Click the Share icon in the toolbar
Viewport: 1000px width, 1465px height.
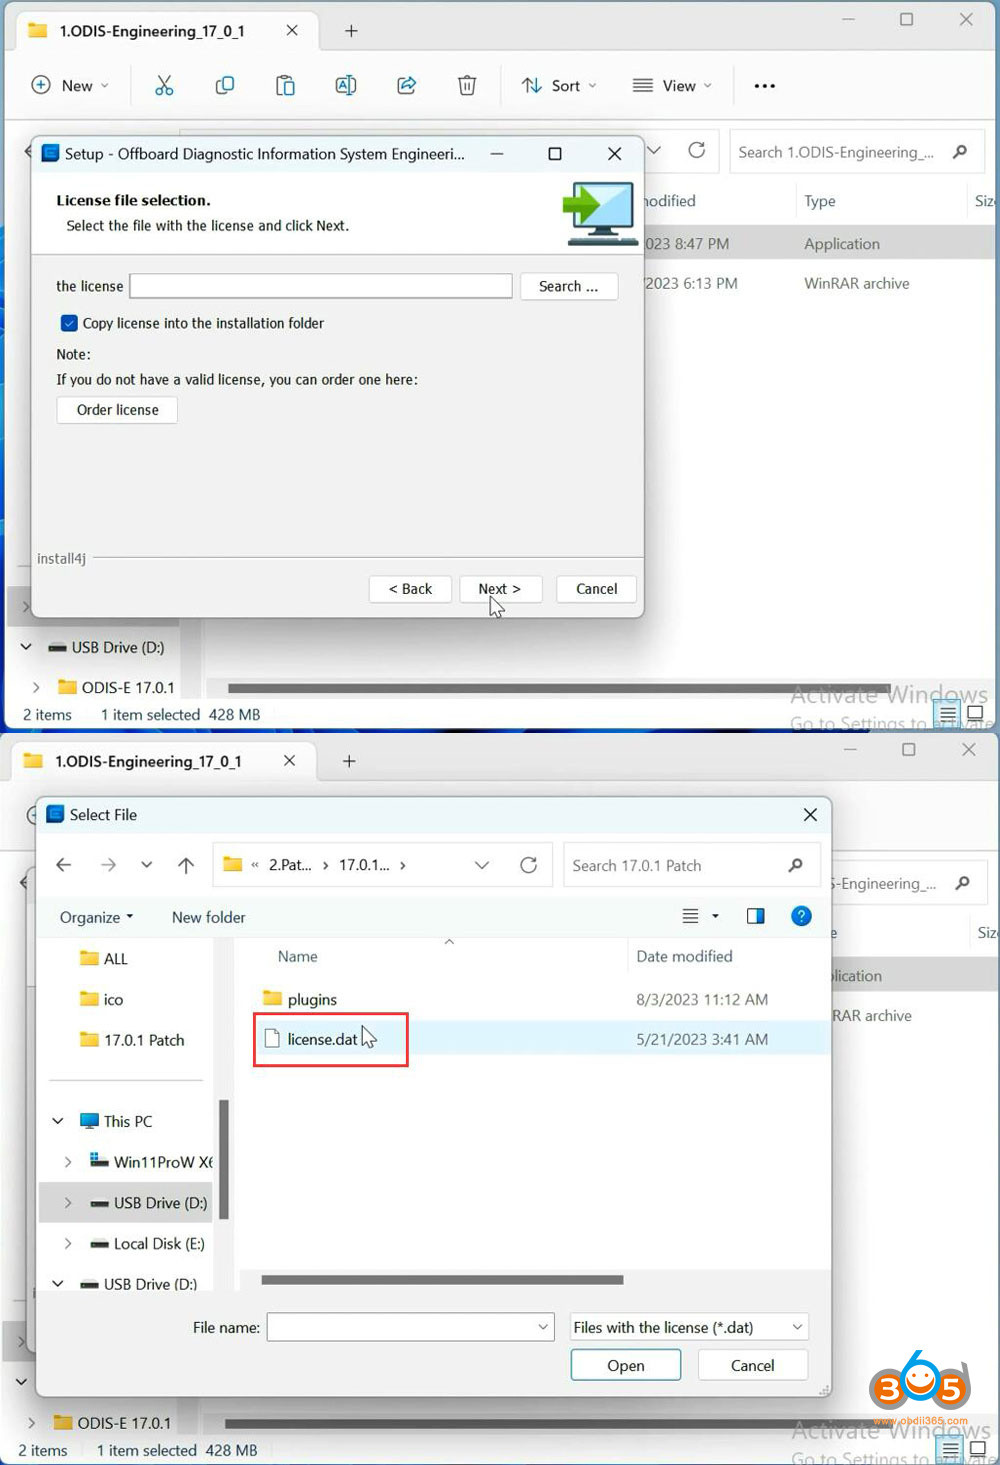point(406,85)
